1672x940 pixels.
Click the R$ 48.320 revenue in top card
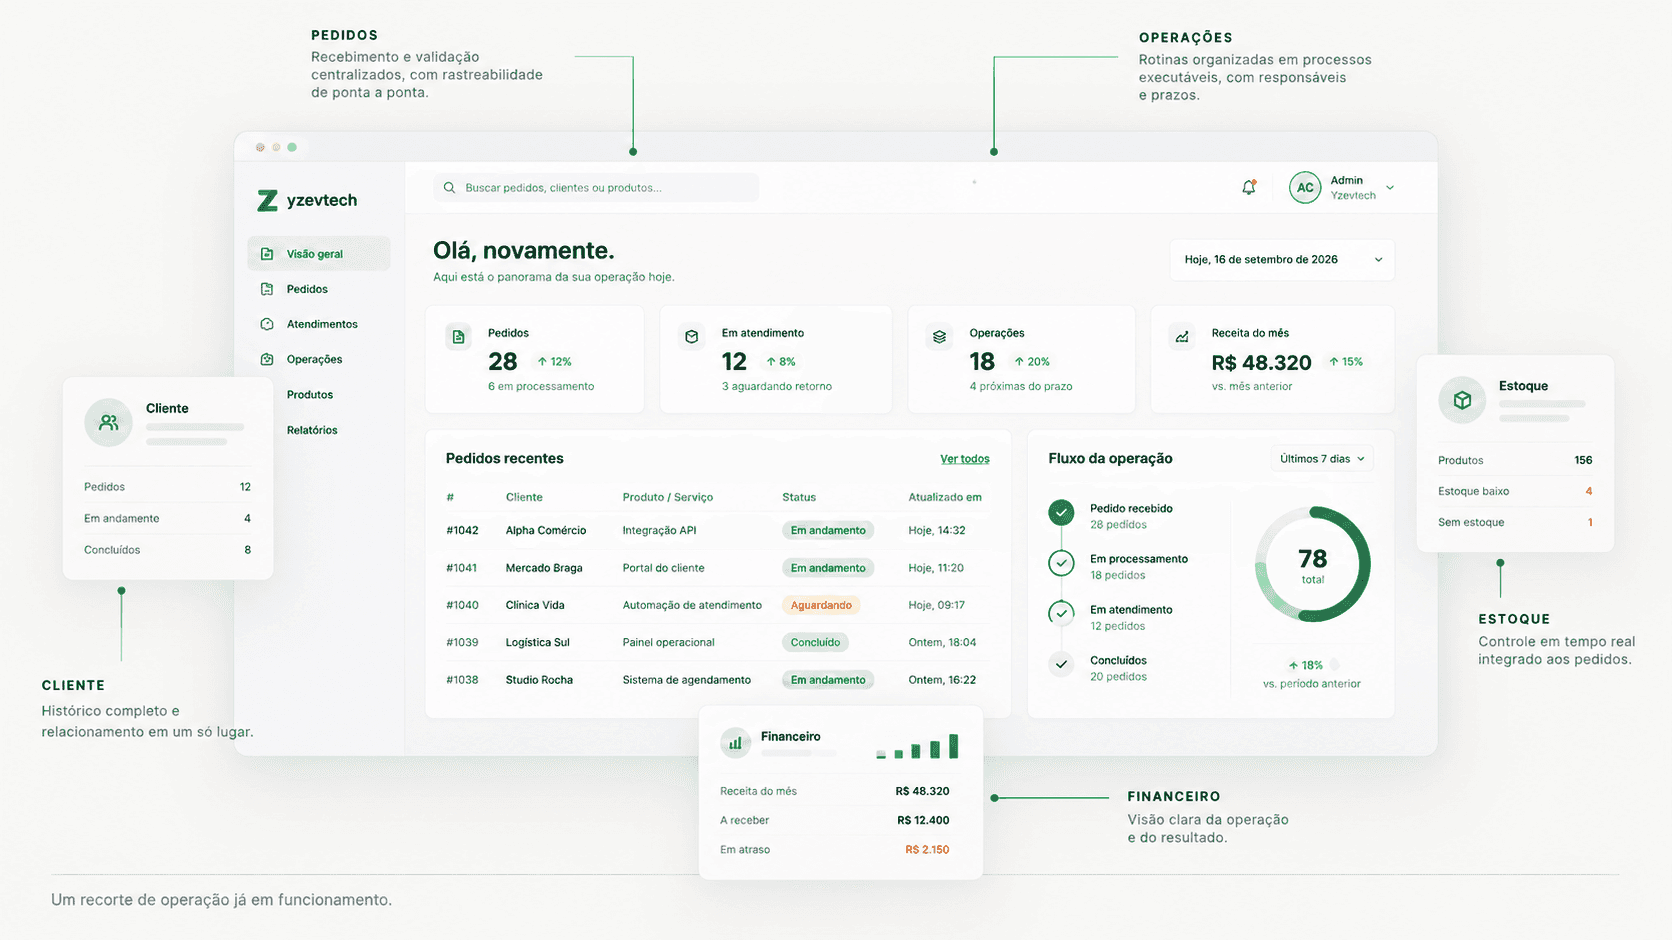pyautogui.click(x=1261, y=362)
